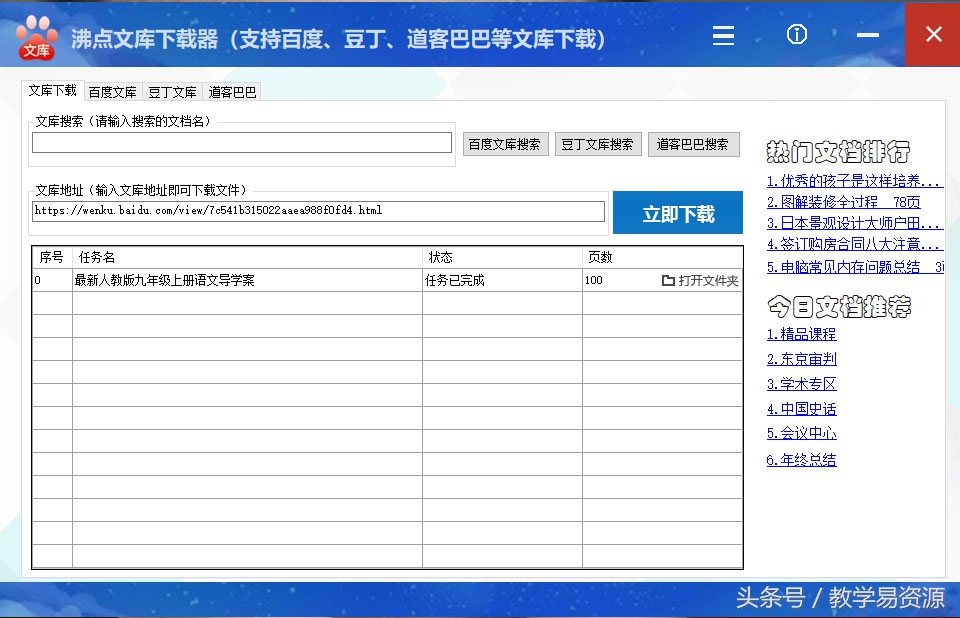Open the 精品课程 recommendation link
960x618 pixels.
click(802, 334)
